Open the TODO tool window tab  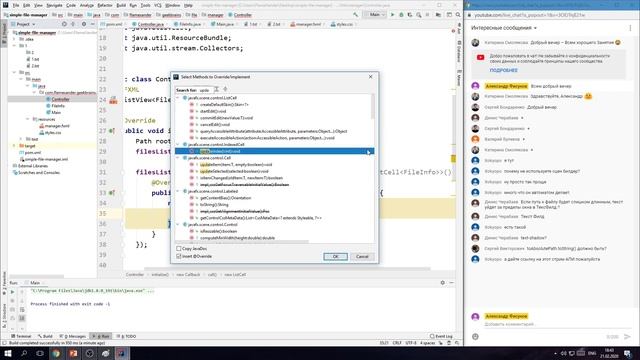127,336
